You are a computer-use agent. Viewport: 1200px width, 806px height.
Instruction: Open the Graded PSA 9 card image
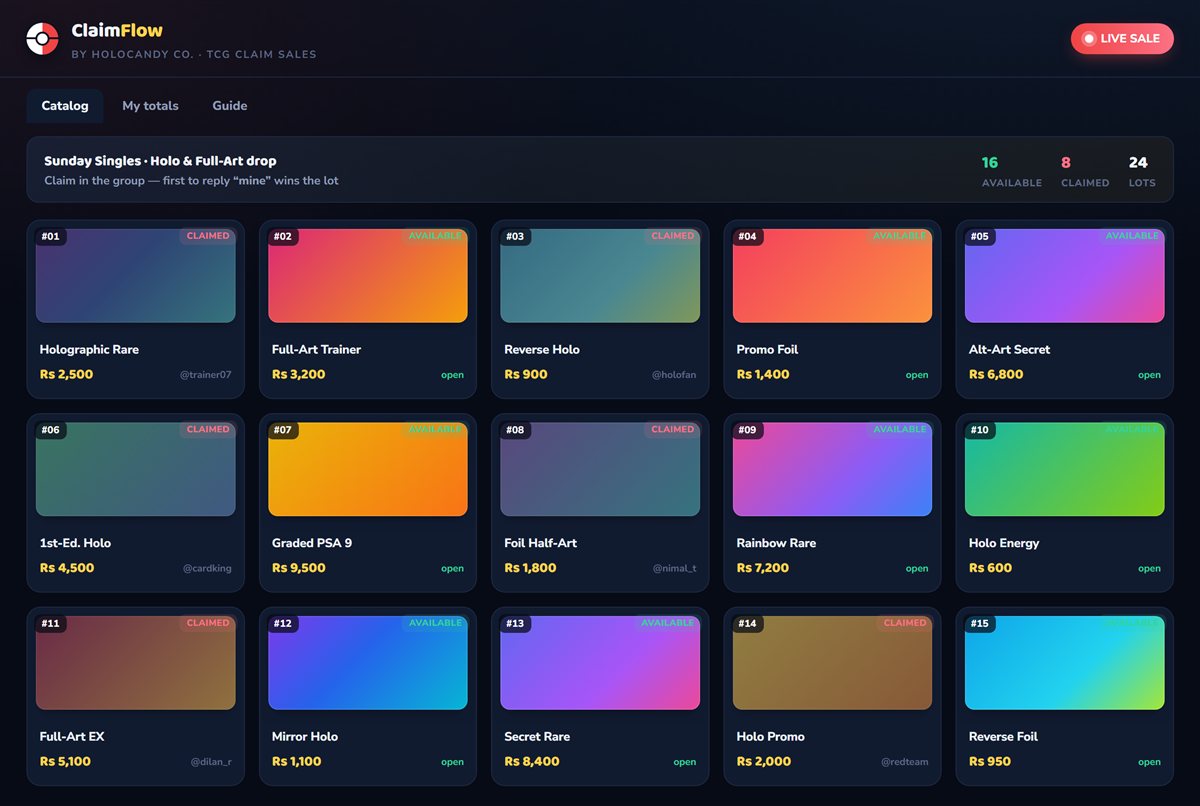click(x=368, y=469)
